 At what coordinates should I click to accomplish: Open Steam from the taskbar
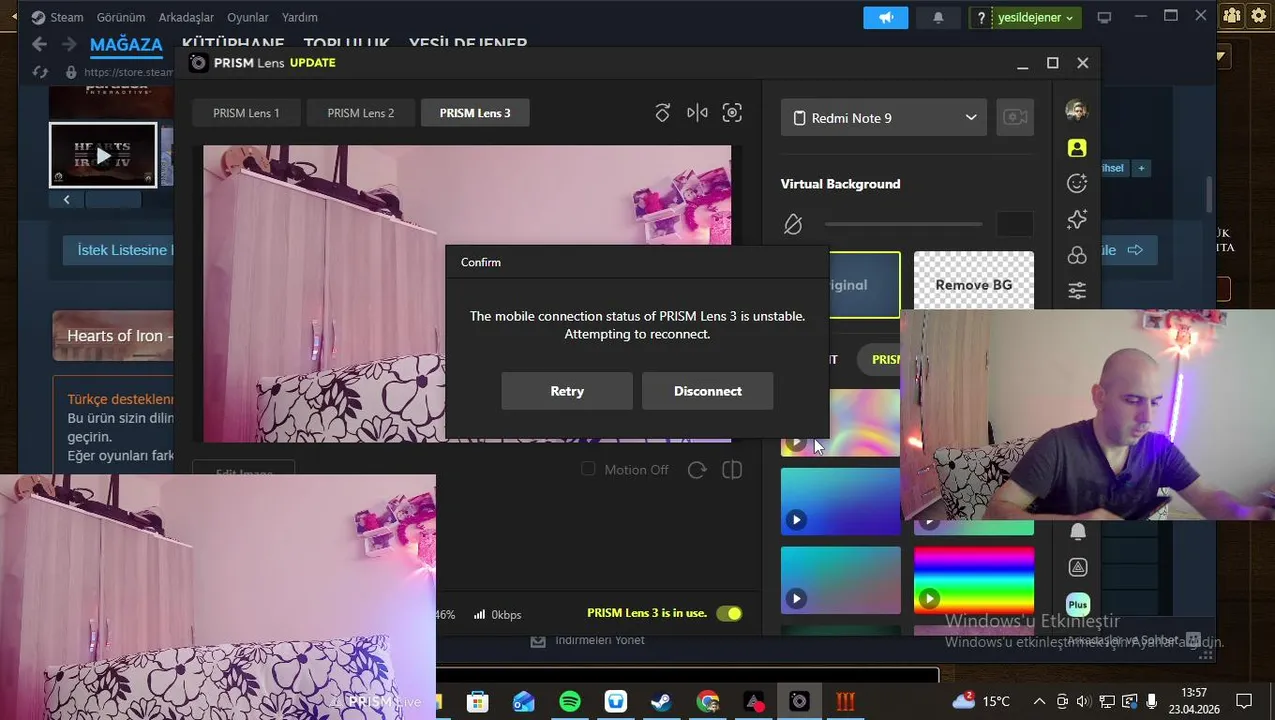pos(661,701)
